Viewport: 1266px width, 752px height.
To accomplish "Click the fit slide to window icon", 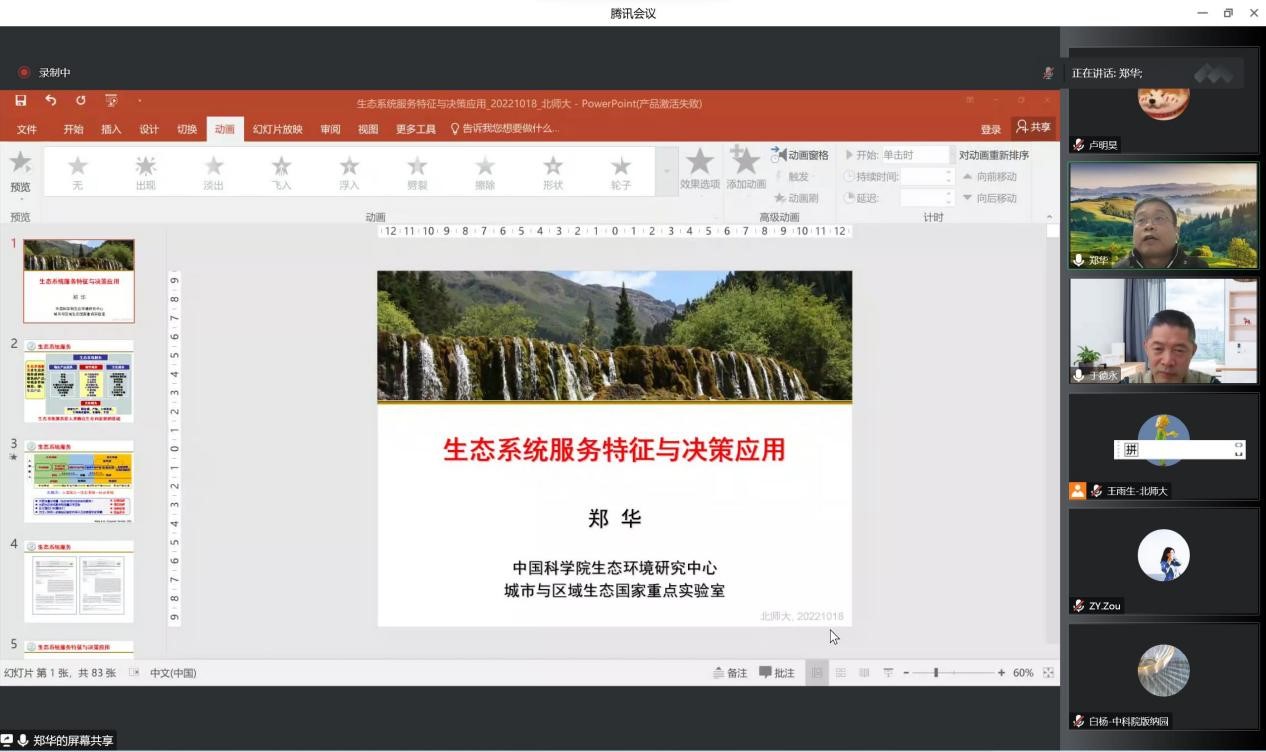I will (1048, 673).
